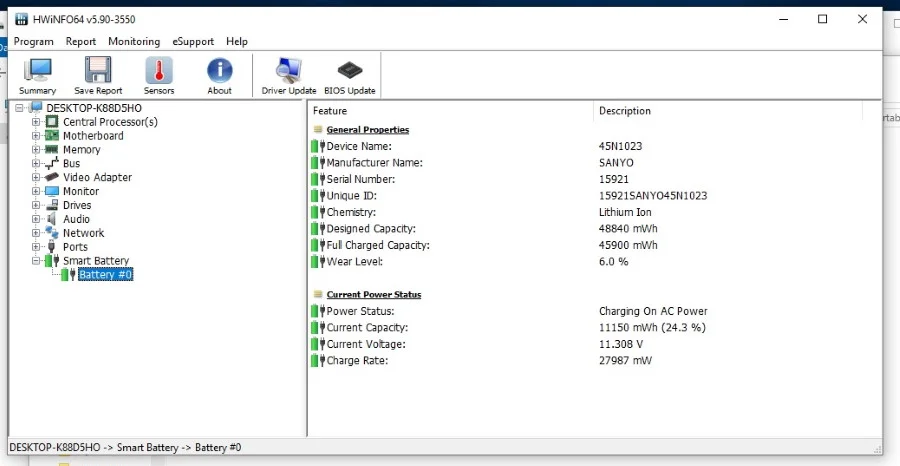
Task: Select the Video Adapter tree label
Action: tap(98, 177)
